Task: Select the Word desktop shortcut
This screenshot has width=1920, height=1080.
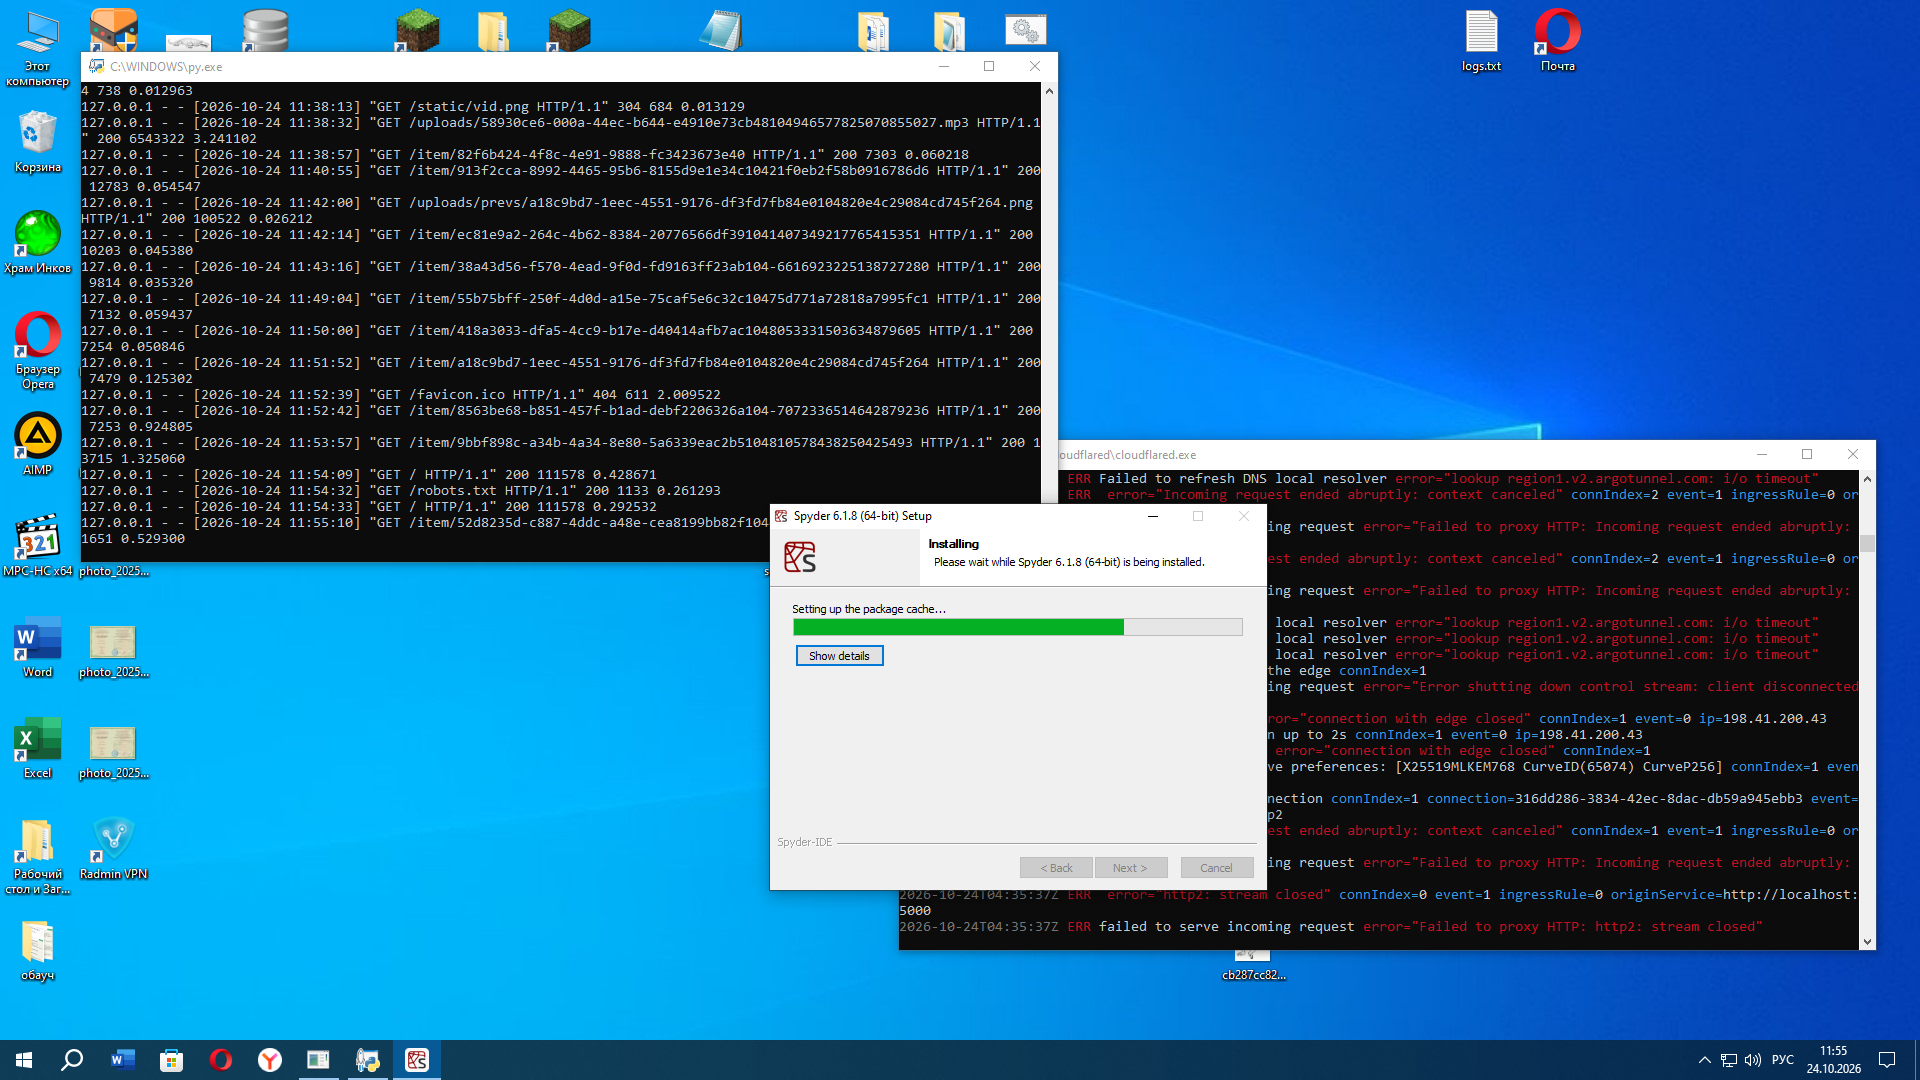Action: [38, 647]
